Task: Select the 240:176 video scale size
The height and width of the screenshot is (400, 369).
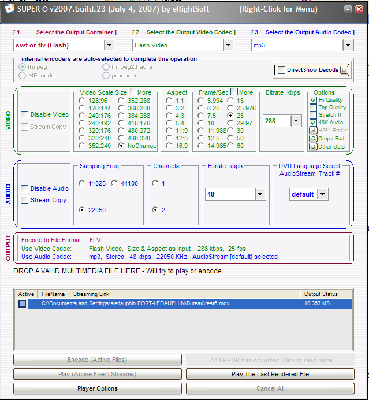Action: pyautogui.click(x=82, y=115)
